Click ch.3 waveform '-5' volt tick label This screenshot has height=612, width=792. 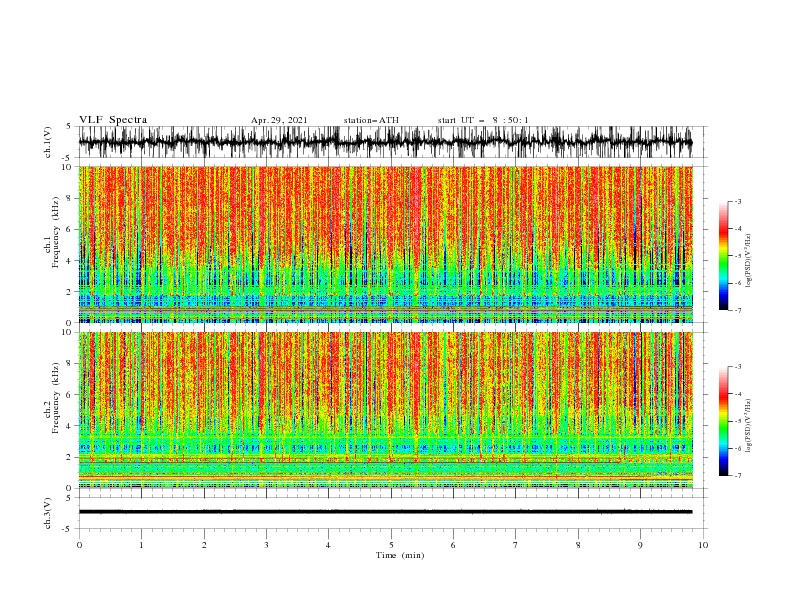point(67,529)
